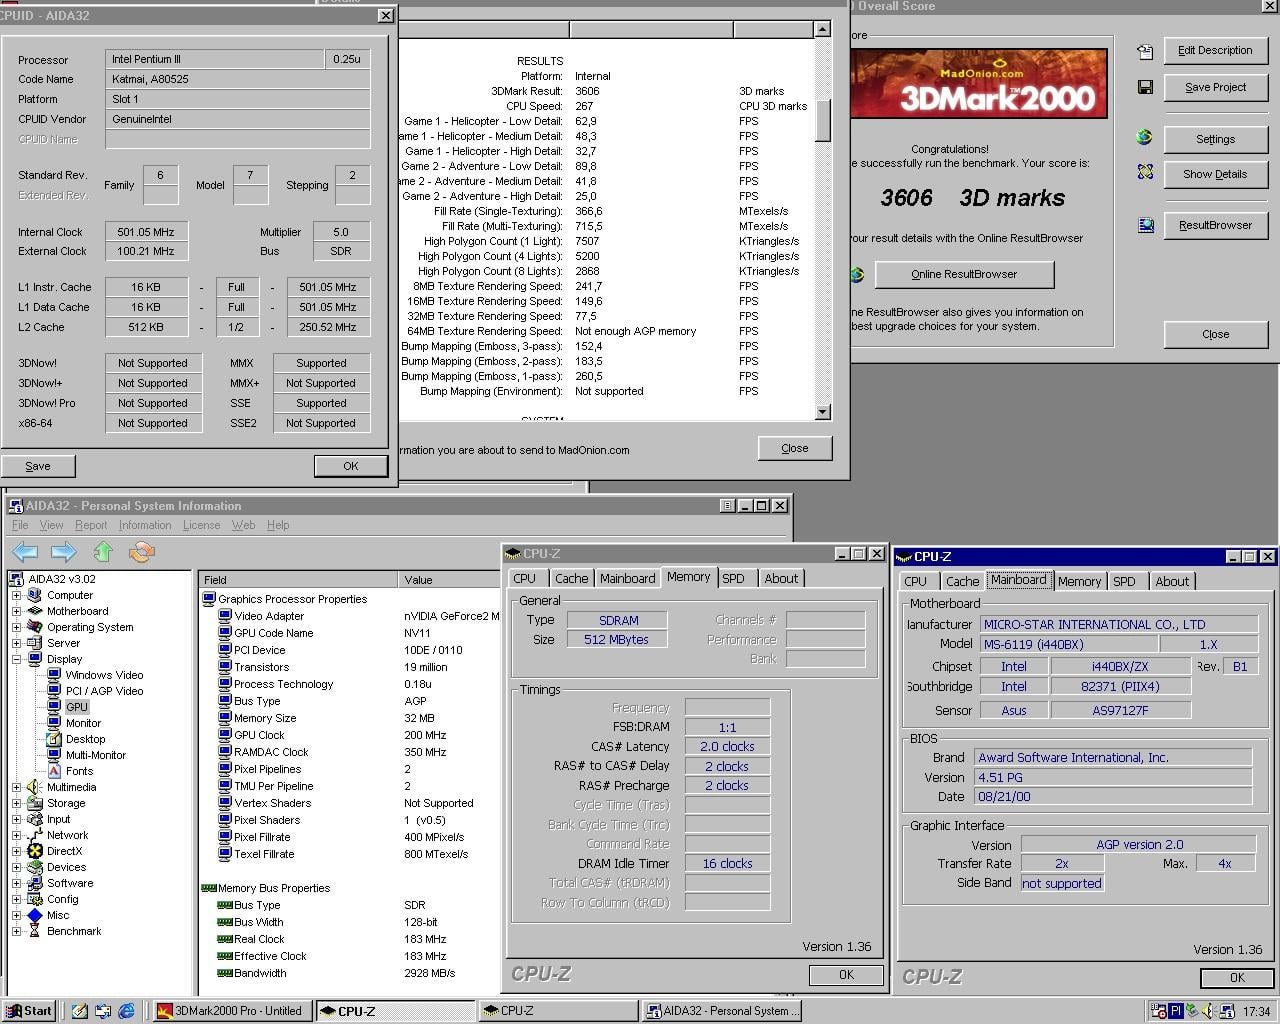Click the globe icon beside the Settings button

(1143, 139)
